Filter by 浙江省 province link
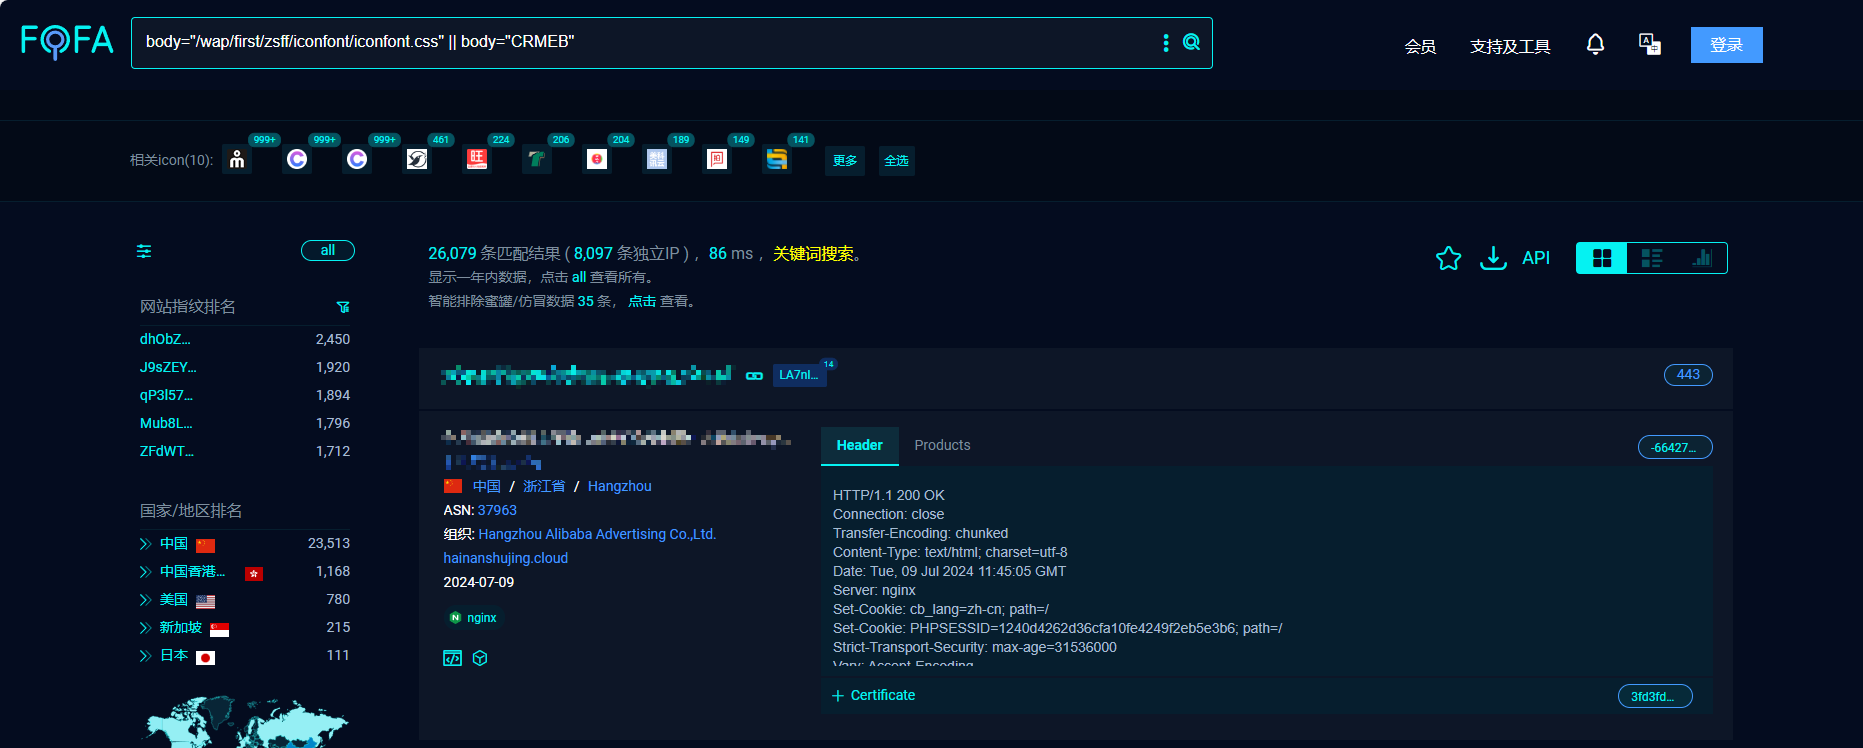 pyautogui.click(x=544, y=486)
